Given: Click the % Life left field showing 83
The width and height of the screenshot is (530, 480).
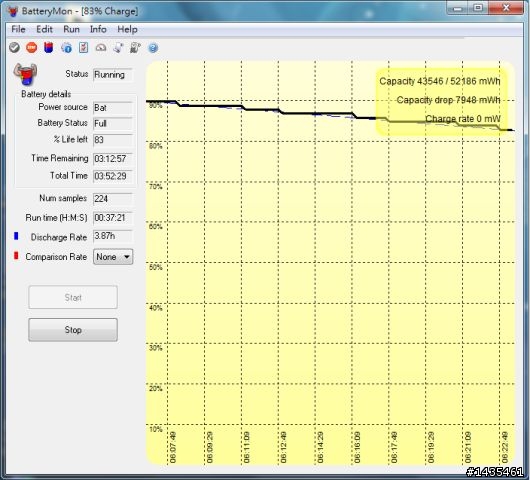Looking at the screenshot, I should pos(113,140).
